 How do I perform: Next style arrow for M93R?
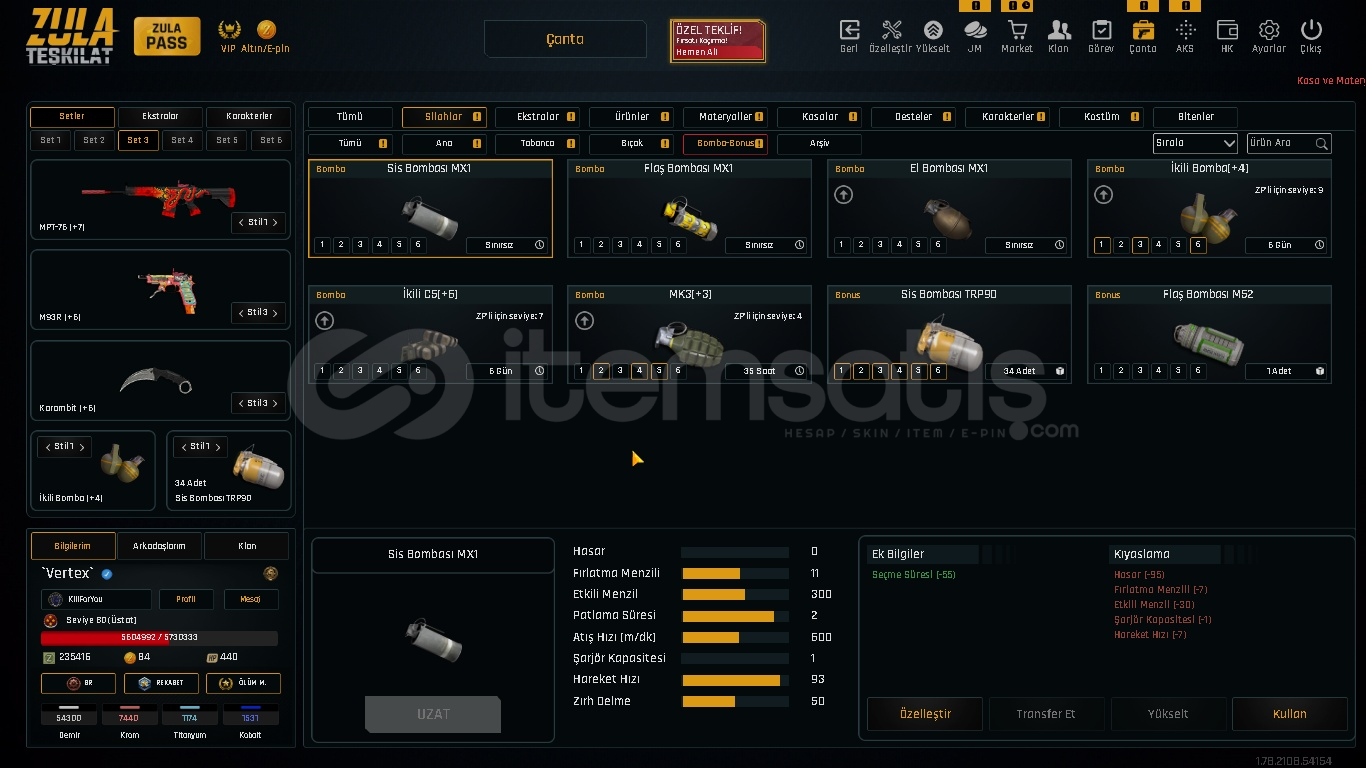(x=275, y=313)
